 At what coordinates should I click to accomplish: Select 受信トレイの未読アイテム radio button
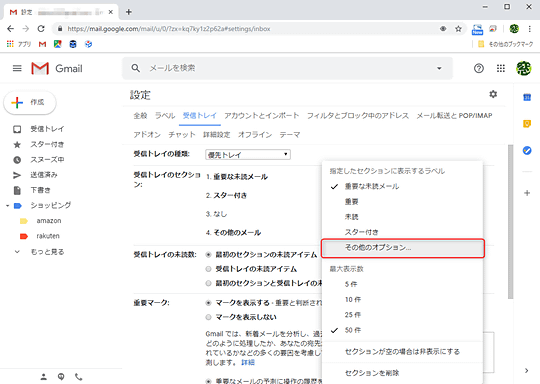[208, 269]
